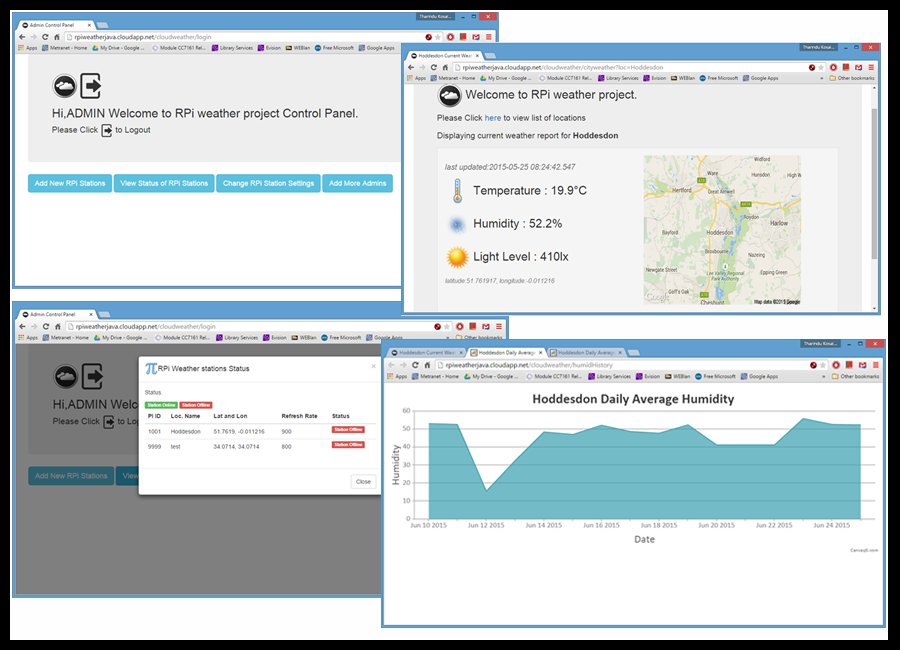Select the Add More Admins button

[x=357, y=184]
